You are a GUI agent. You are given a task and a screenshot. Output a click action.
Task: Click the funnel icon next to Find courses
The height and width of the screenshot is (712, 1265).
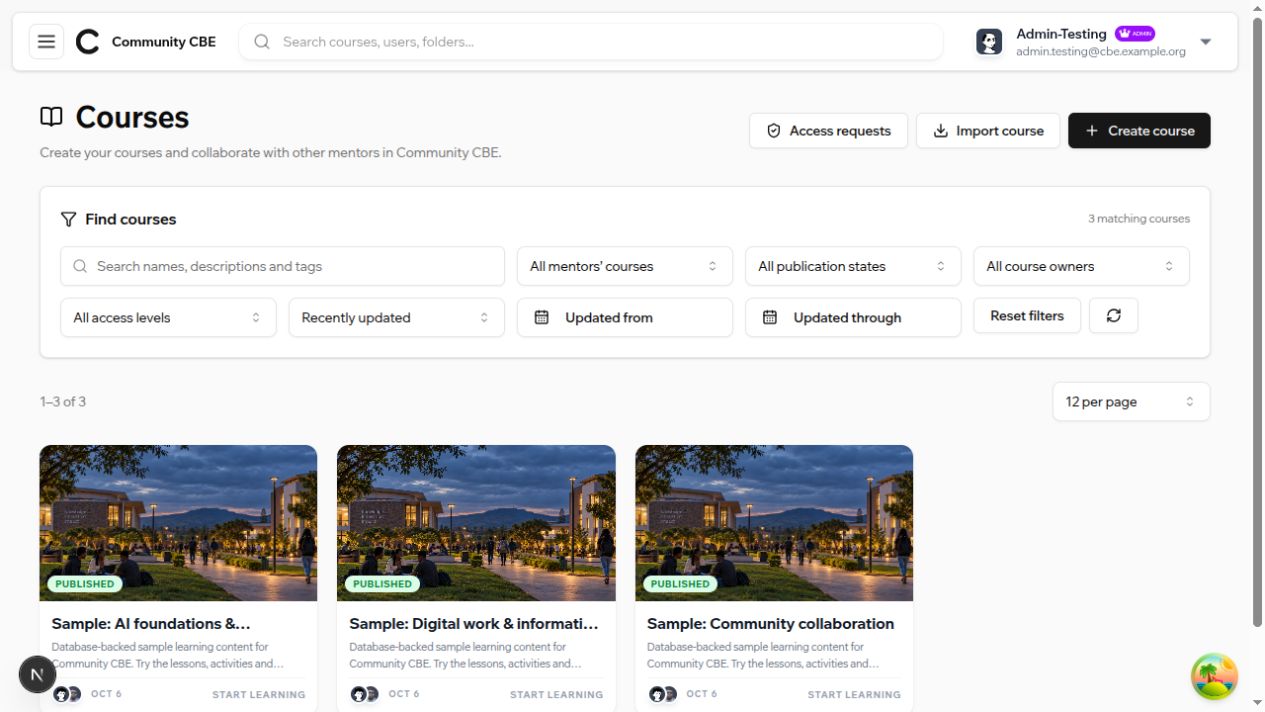[x=68, y=219]
